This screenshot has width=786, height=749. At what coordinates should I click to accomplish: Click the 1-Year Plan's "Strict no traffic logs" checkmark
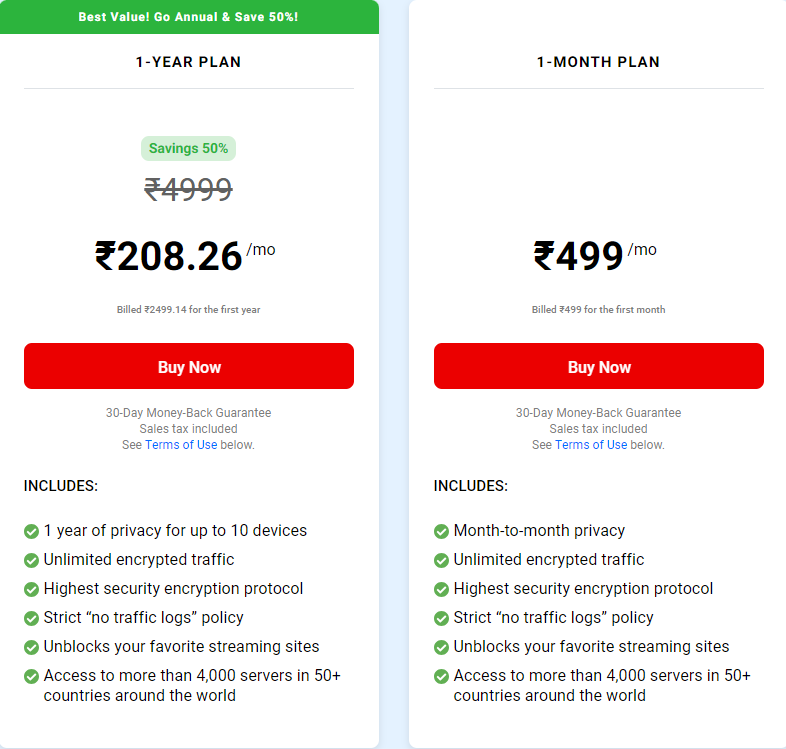click(32, 618)
